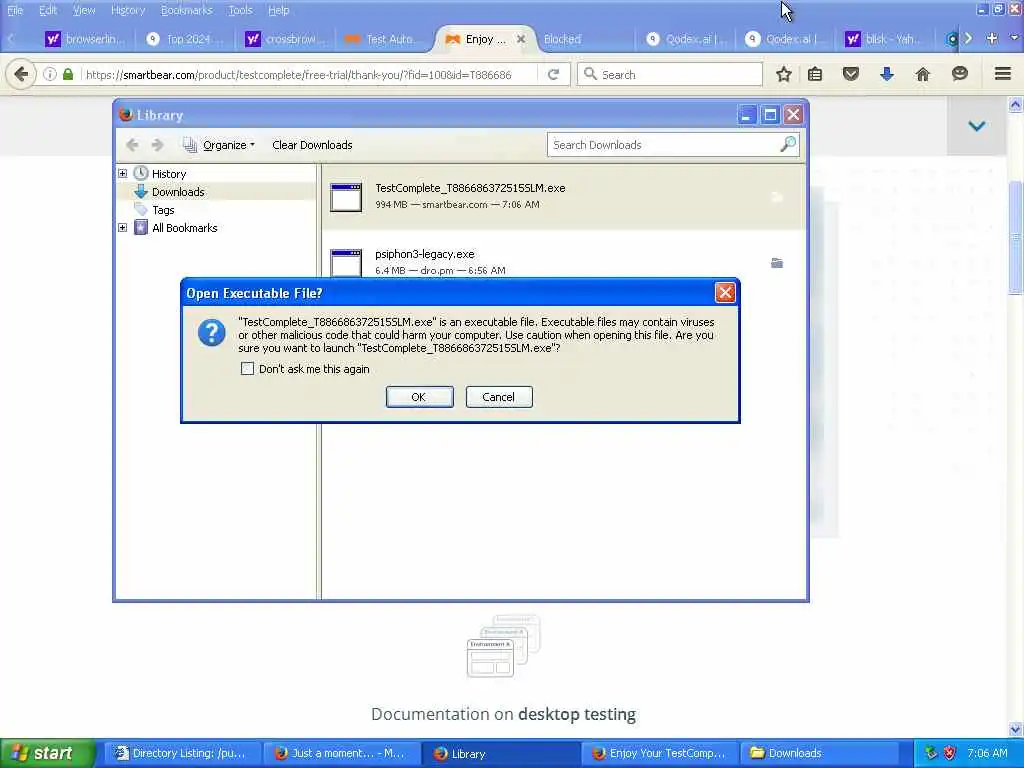Click the browser Back button
This screenshot has height=768, width=1024.
pyautogui.click(x=21, y=74)
